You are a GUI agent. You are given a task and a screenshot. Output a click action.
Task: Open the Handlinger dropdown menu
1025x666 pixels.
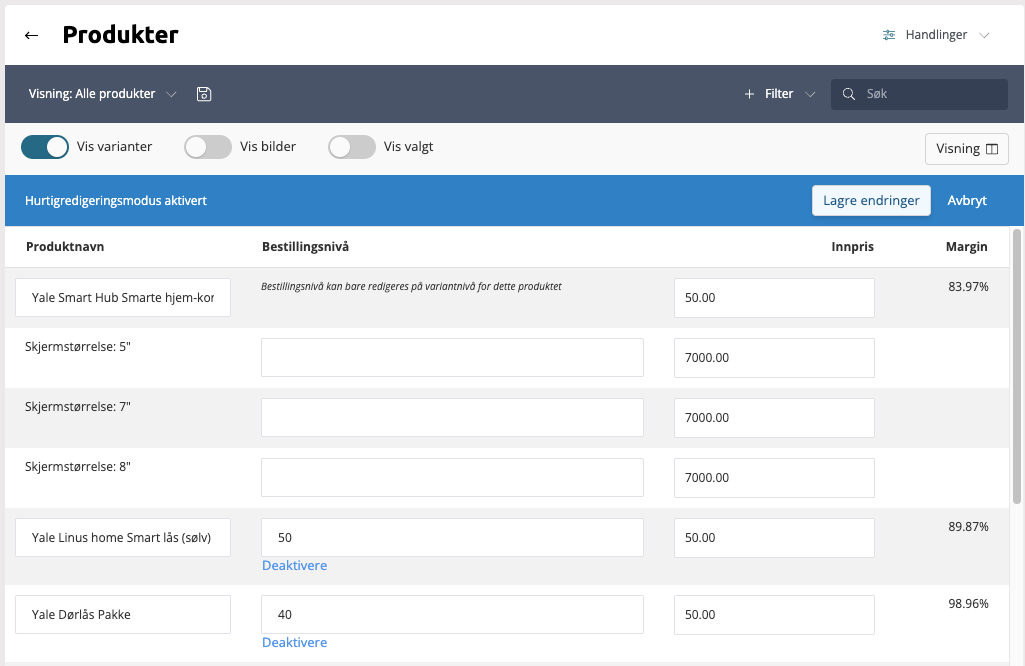(x=936, y=35)
